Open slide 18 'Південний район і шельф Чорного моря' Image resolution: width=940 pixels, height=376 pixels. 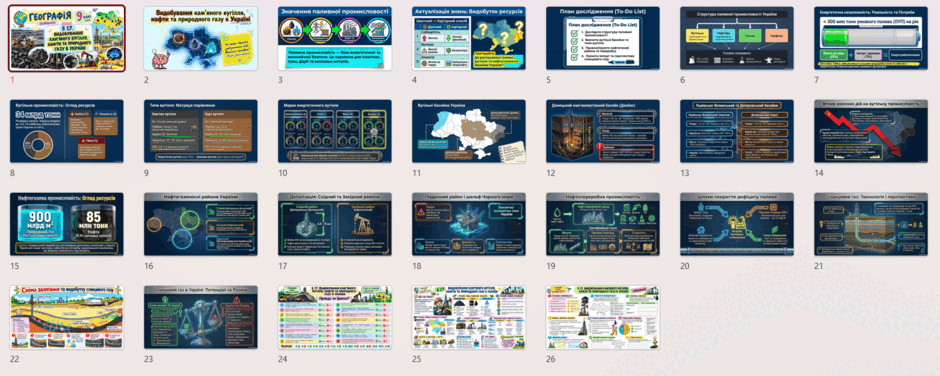pyautogui.click(x=469, y=224)
